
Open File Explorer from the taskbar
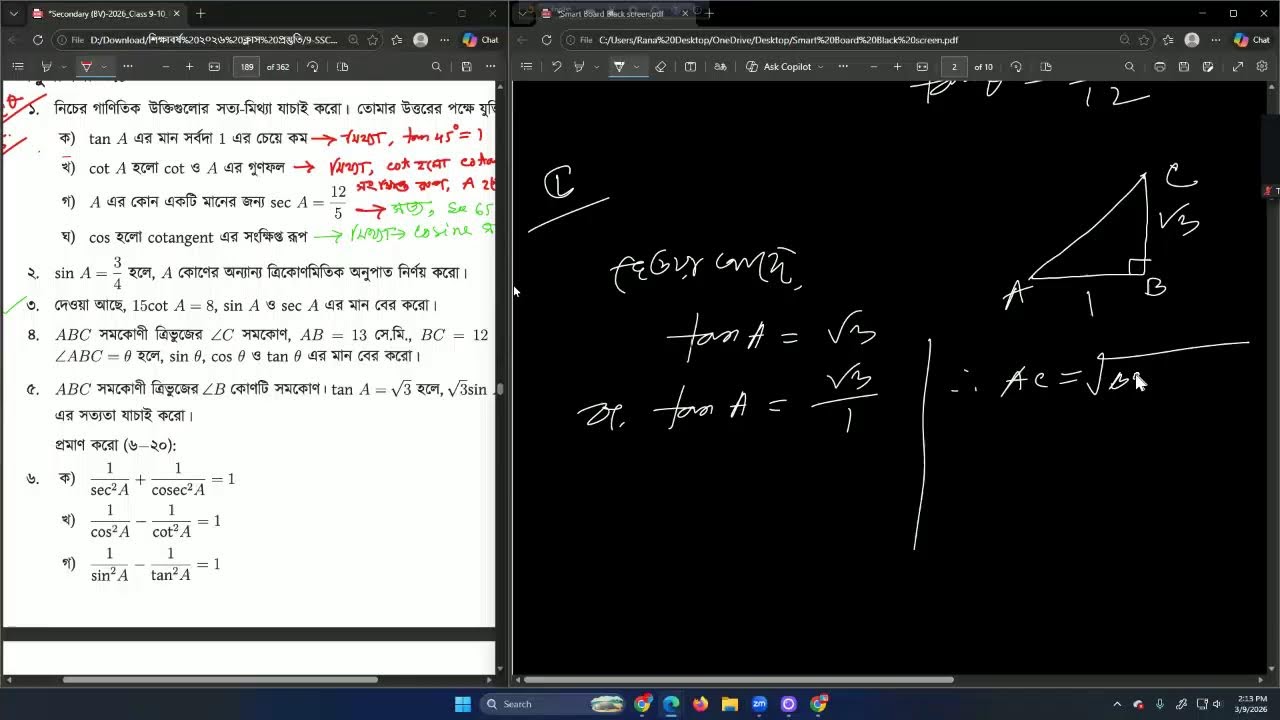[x=729, y=704]
